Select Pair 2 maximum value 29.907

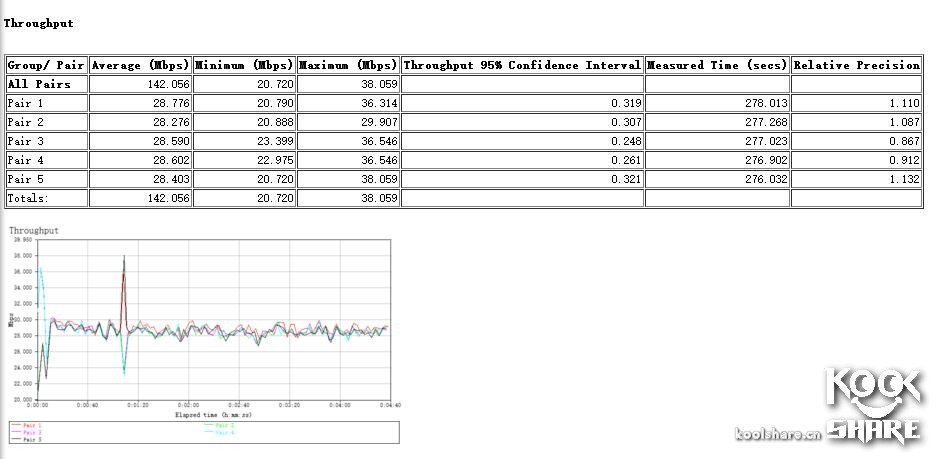click(379, 123)
